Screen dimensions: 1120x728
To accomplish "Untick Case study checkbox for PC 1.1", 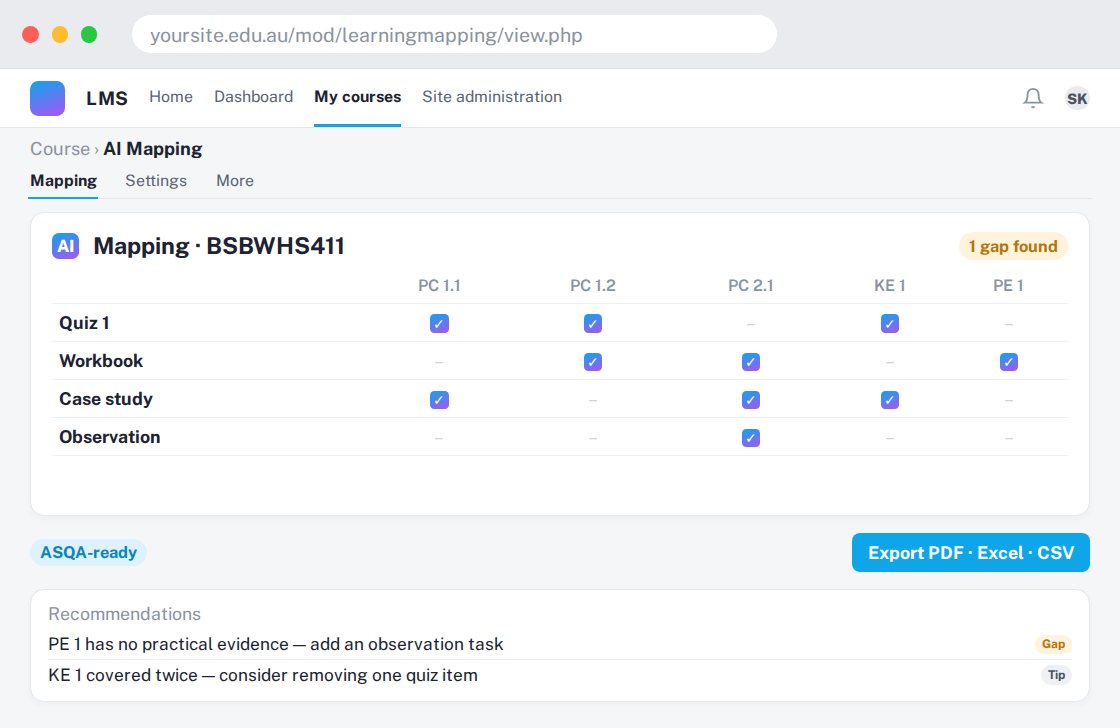I will 439,399.
